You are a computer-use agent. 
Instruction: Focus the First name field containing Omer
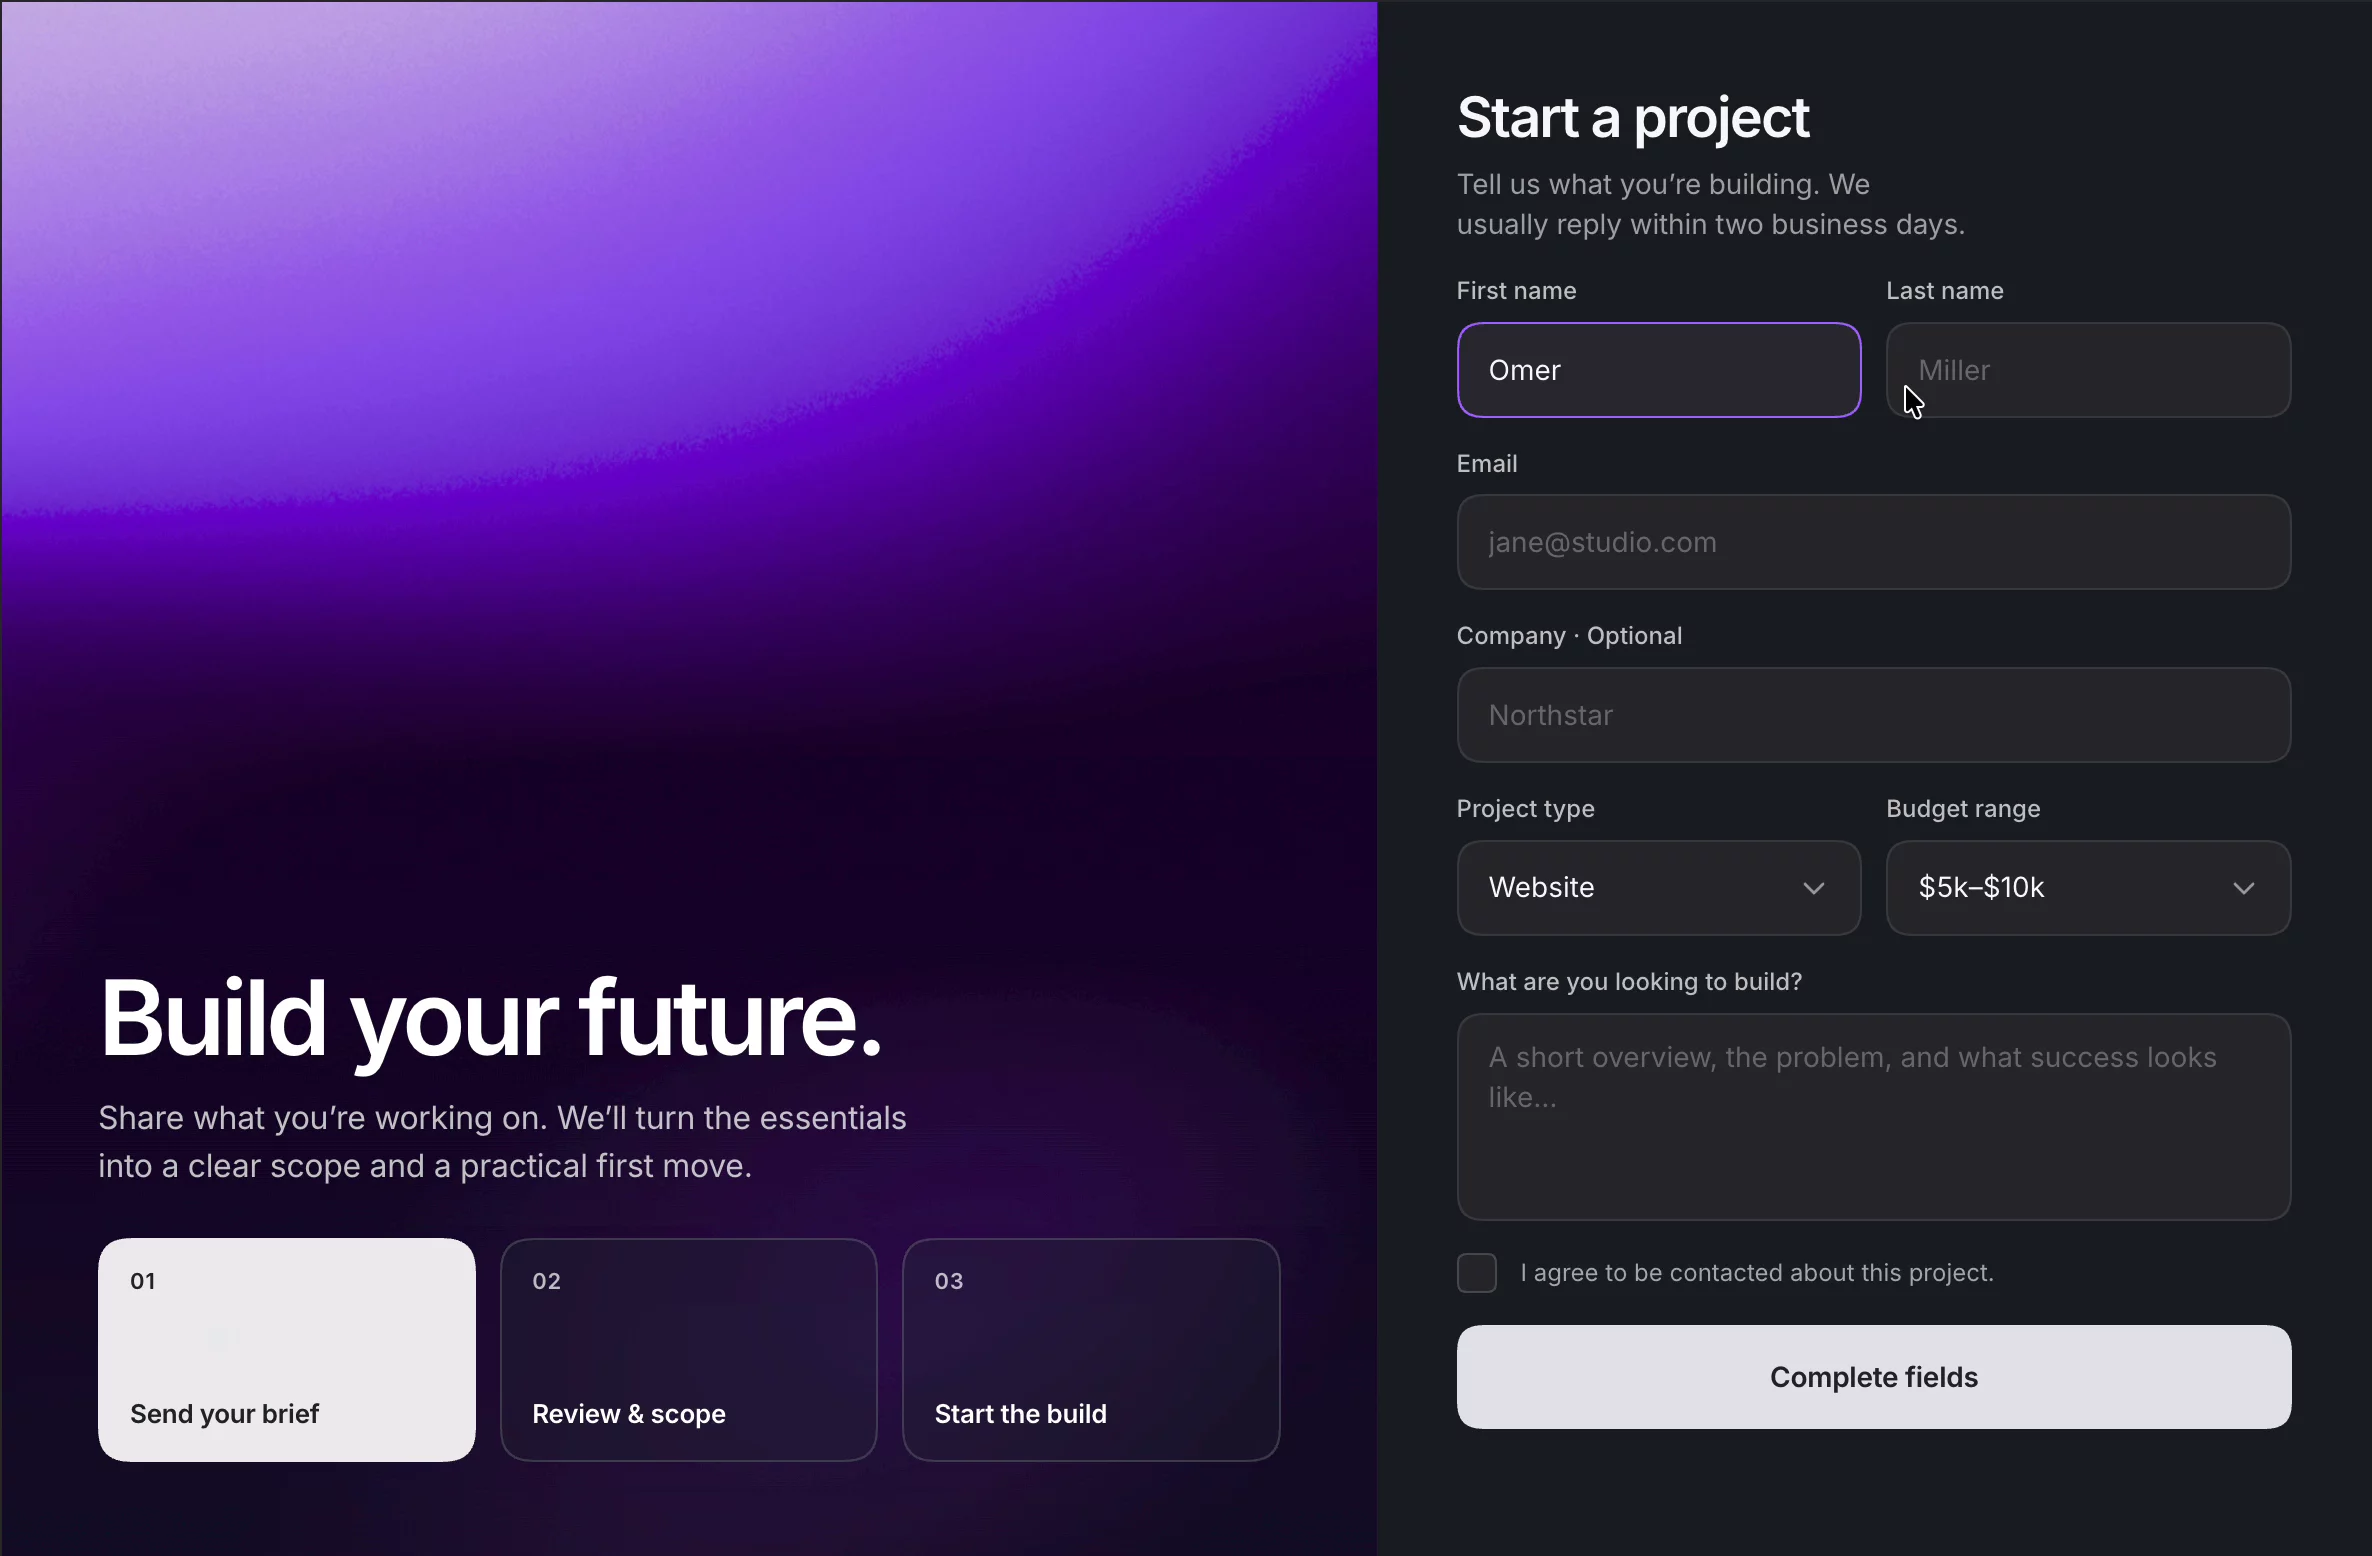[x=1658, y=370]
